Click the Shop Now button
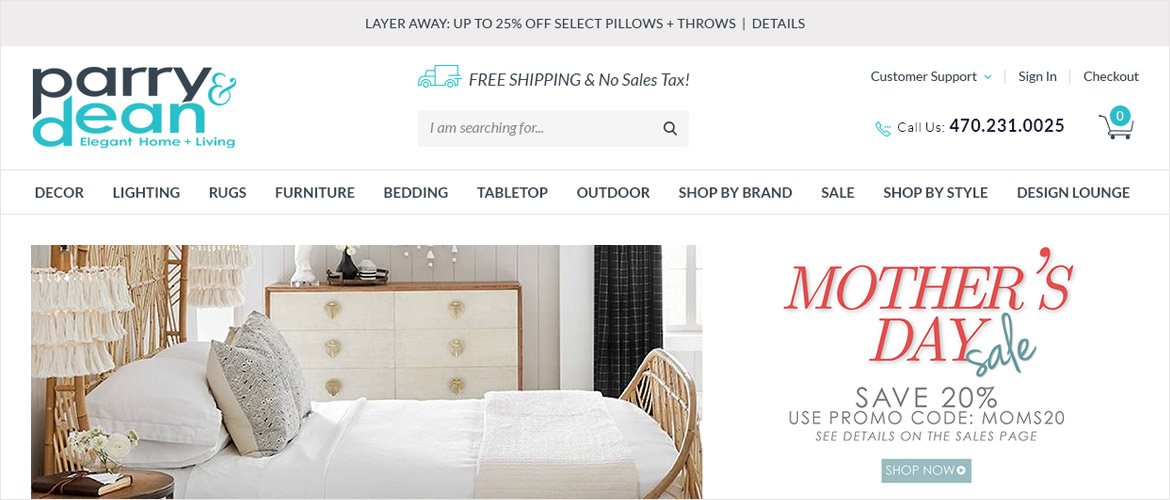This screenshot has height=500, width=1170. click(x=926, y=470)
